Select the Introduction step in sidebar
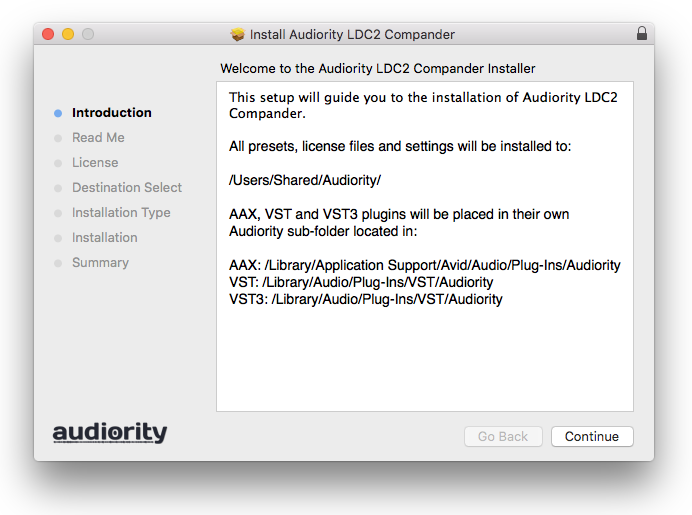 (112, 113)
